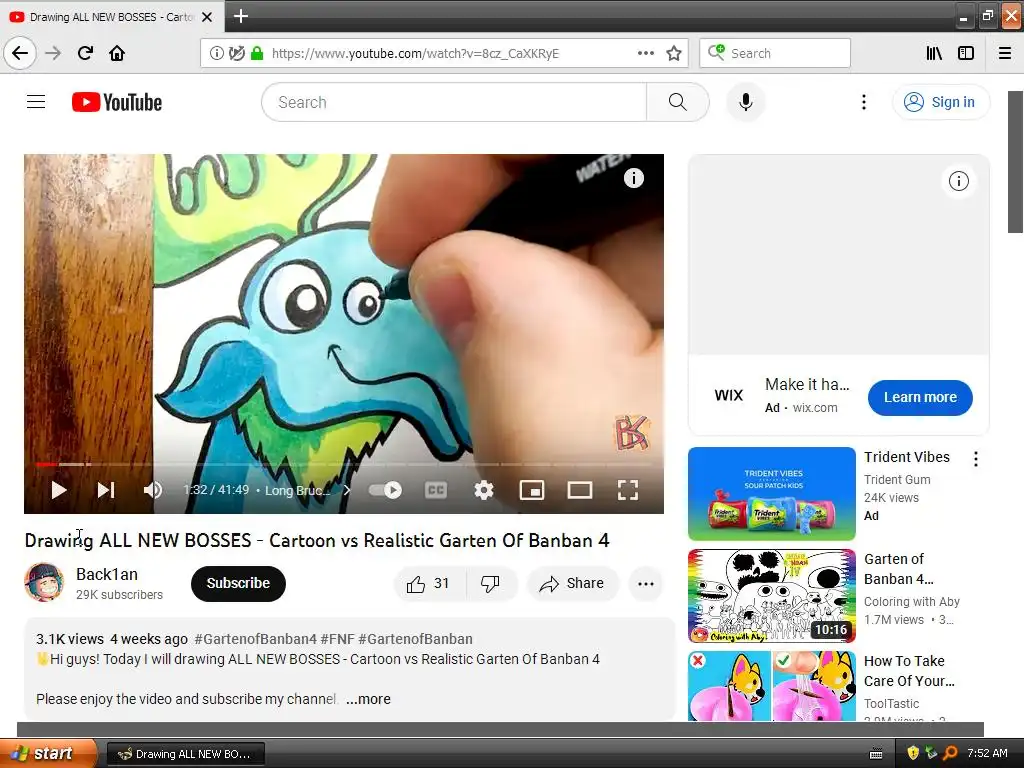Screen dimensions: 1024x768
Task: Like the video with thumbs up
Action: (x=429, y=584)
